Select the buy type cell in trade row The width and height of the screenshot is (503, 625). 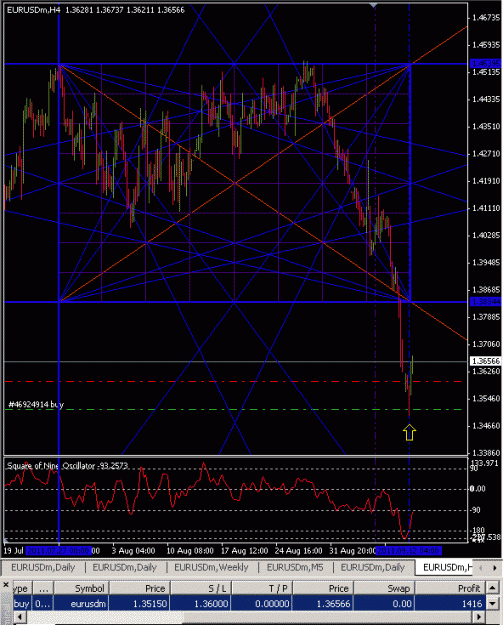click(x=22, y=603)
